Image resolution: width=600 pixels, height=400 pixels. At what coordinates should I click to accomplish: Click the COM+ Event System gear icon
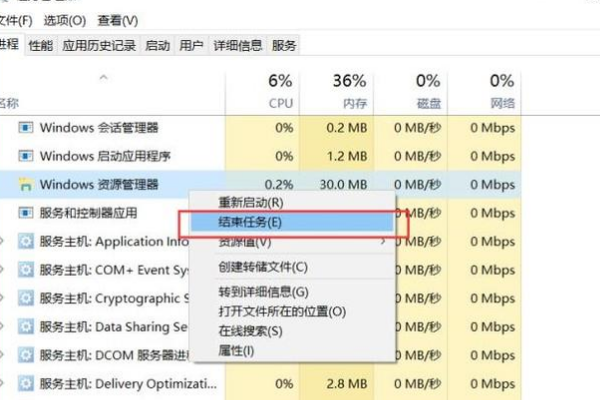pos(27,270)
